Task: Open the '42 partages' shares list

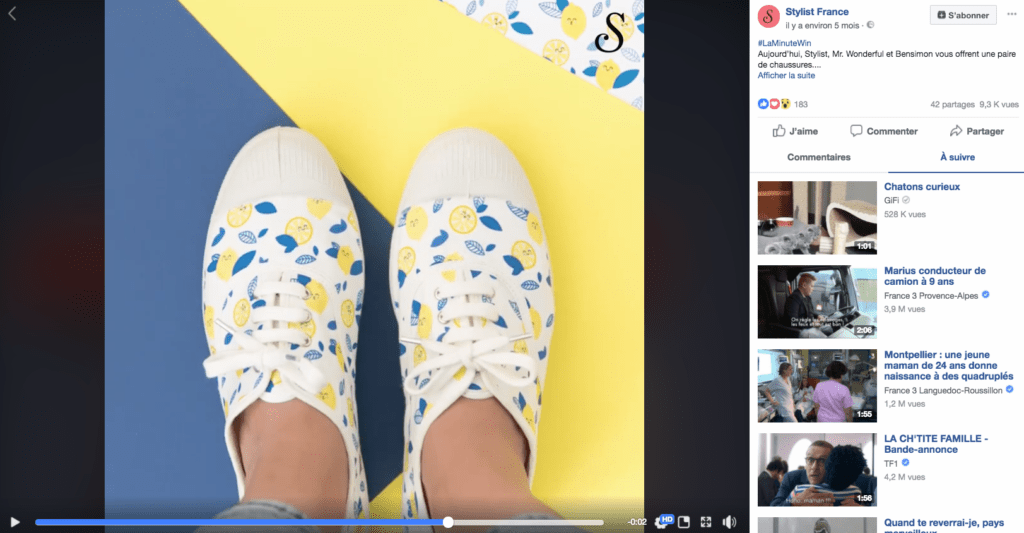Action: click(952, 105)
